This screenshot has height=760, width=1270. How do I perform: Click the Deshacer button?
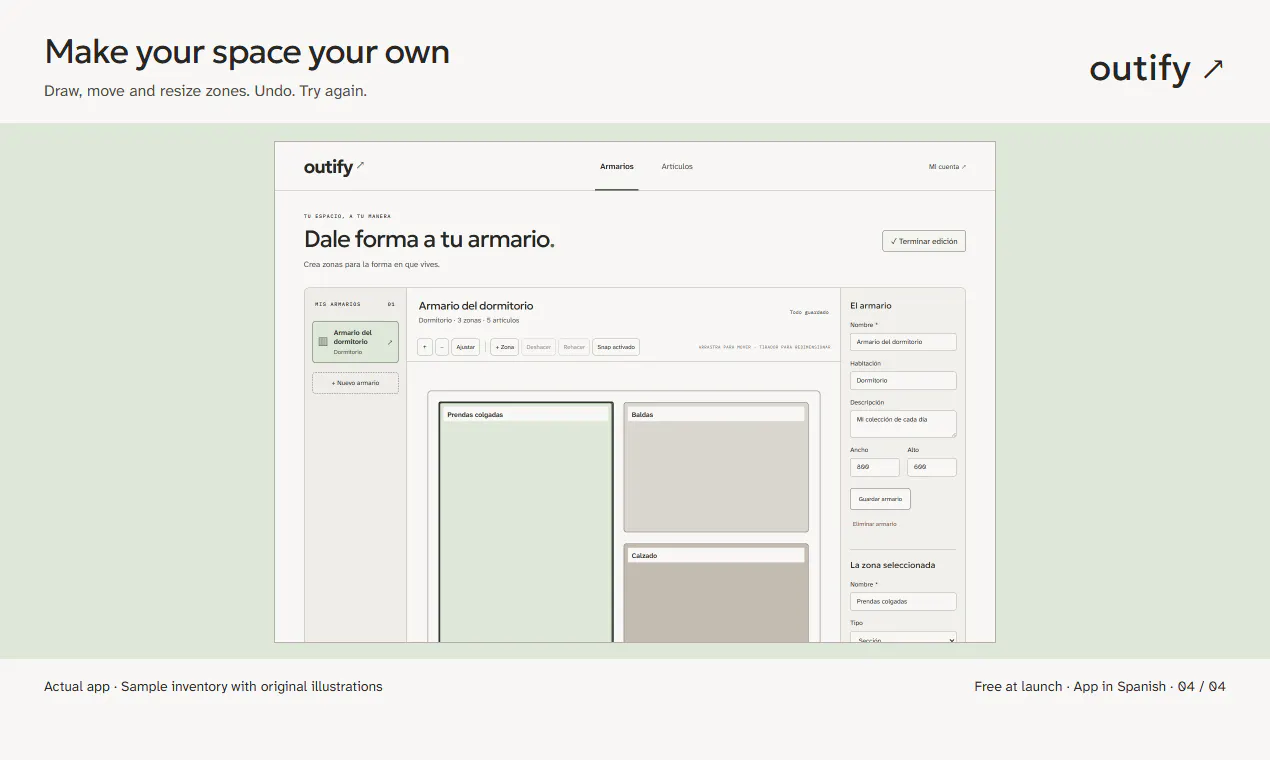coord(538,347)
